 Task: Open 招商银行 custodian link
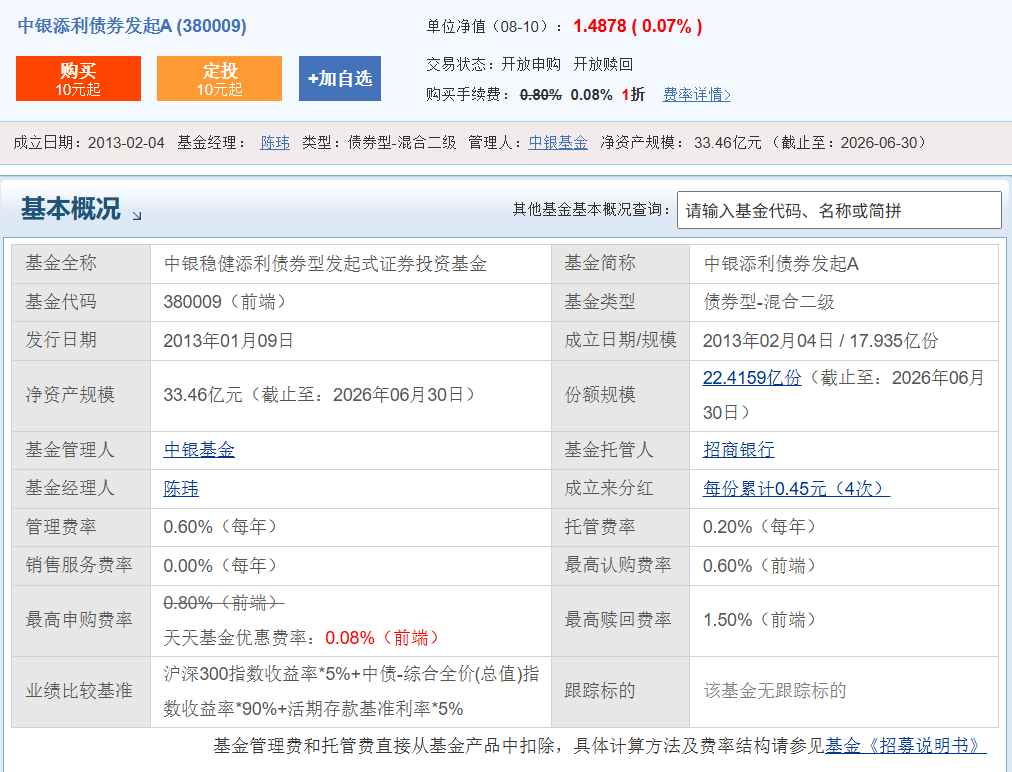click(x=738, y=450)
